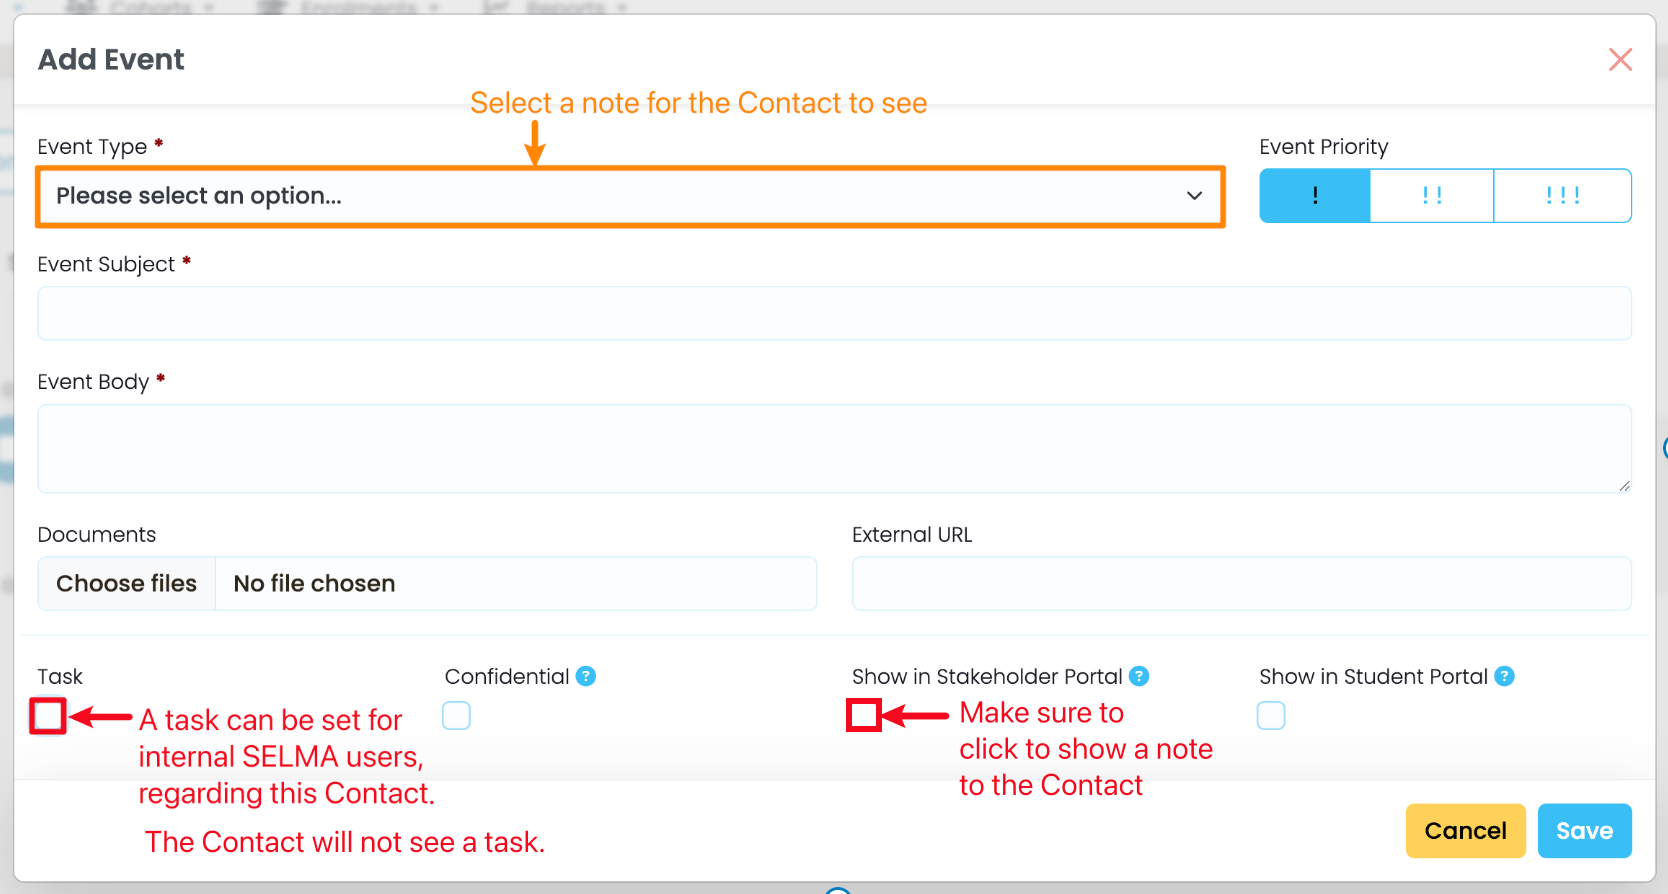
Task: Click the help icon next to Confidential
Action: tap(586, 677)
